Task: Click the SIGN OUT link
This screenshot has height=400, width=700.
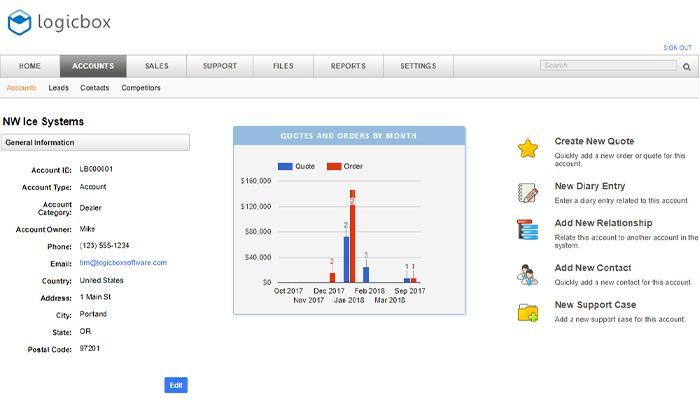Action: pyautogui.click(x=677, y=48)
